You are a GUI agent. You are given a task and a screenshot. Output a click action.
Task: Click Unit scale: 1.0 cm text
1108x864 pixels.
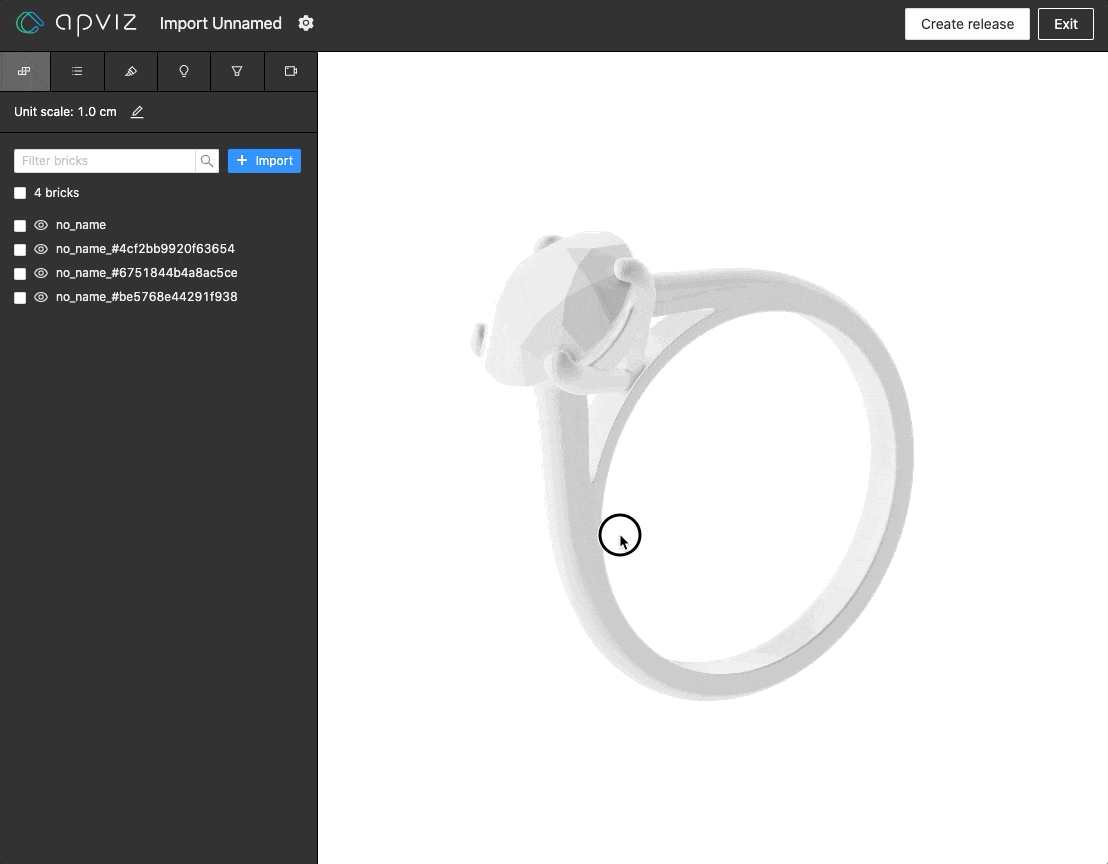click(65, 112)
